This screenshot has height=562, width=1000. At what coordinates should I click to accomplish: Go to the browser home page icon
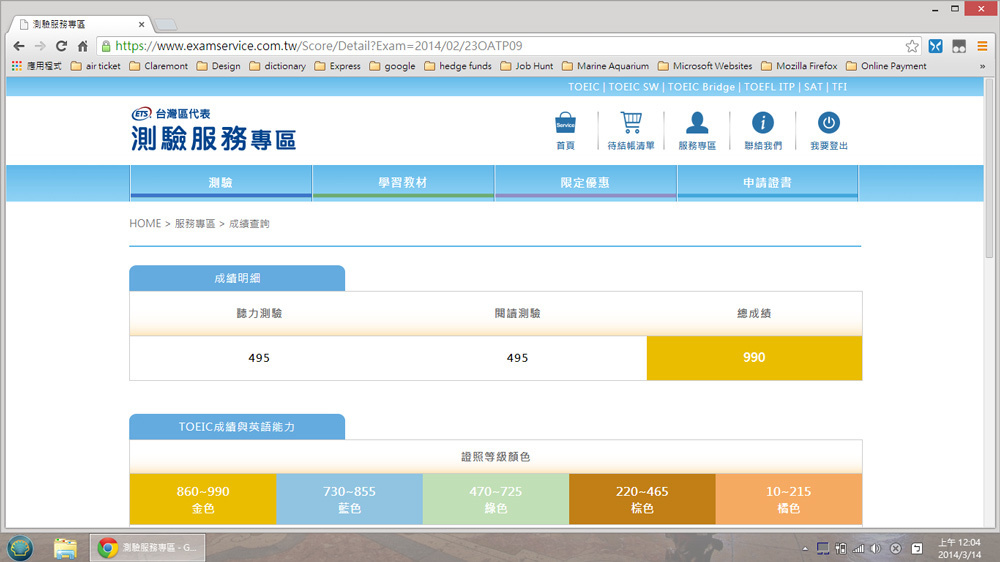pos(83,46)
